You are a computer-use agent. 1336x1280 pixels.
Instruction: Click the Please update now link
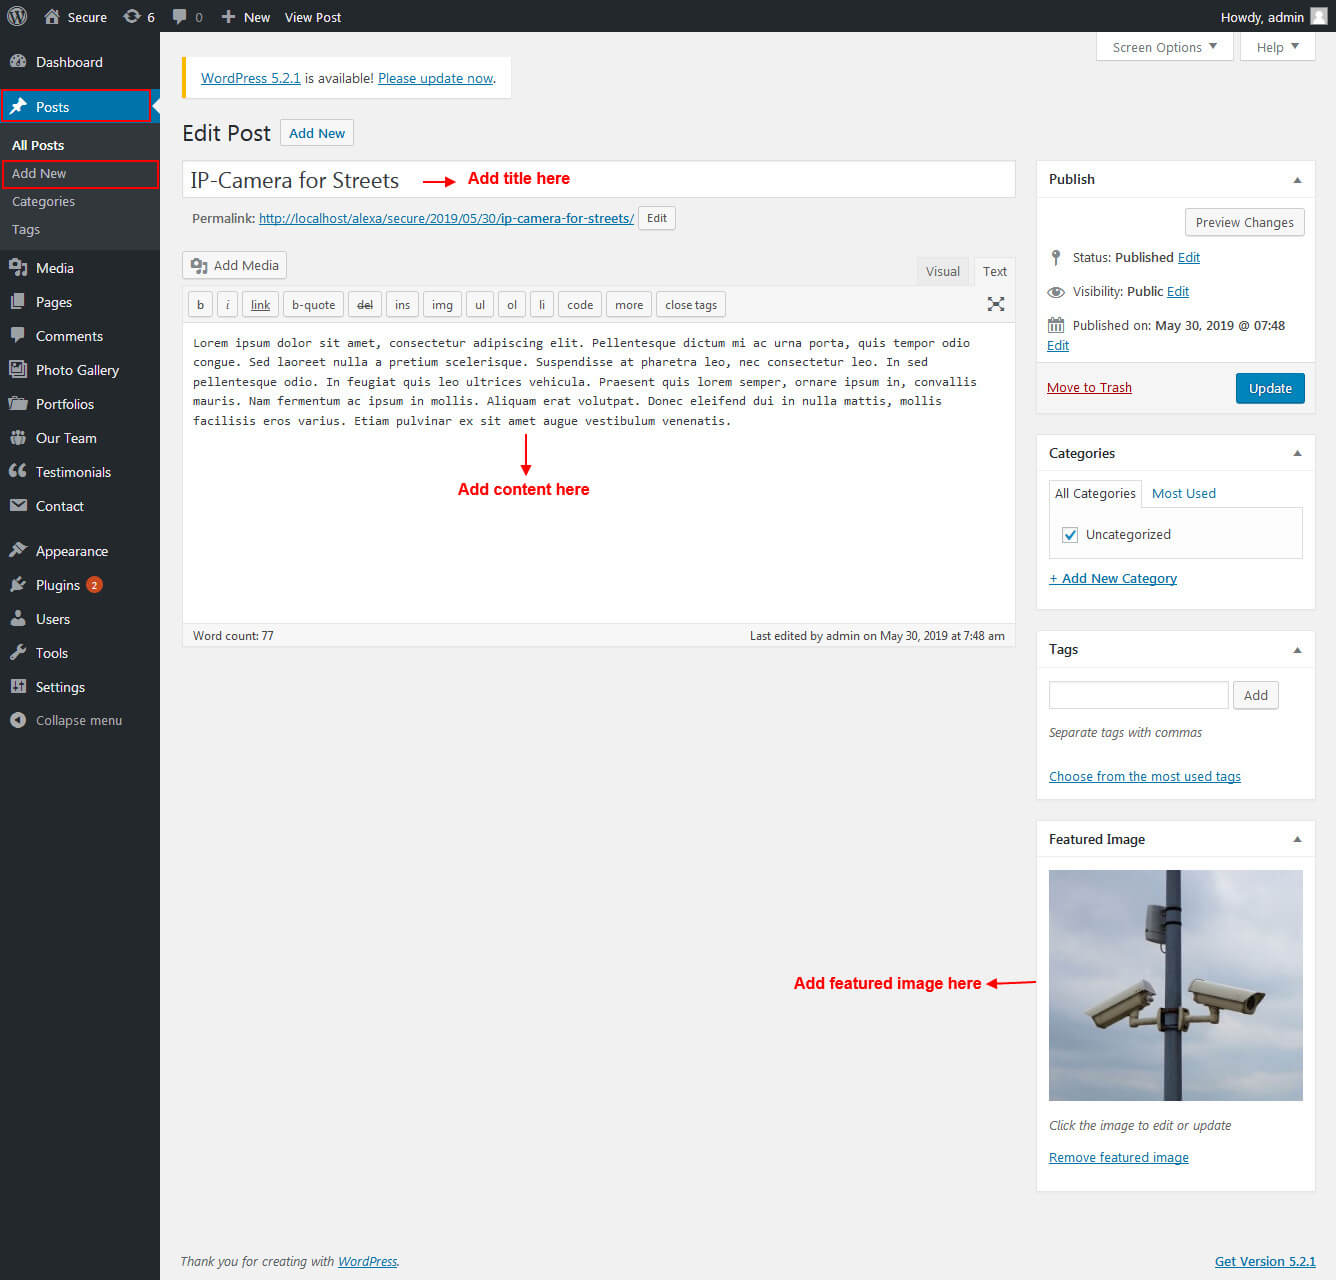436,78
